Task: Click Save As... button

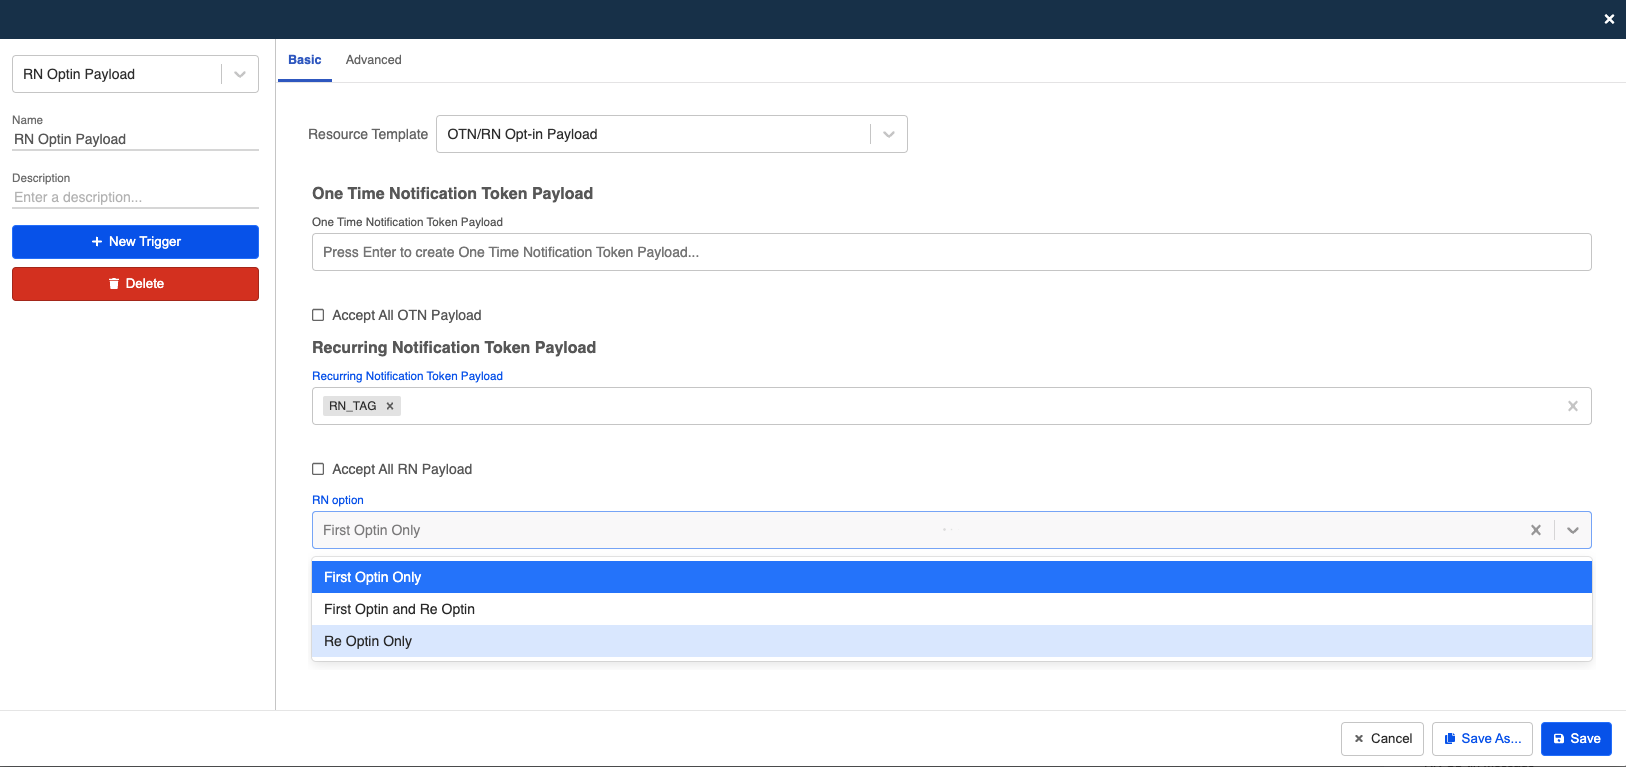Action: click(1482, 739)
